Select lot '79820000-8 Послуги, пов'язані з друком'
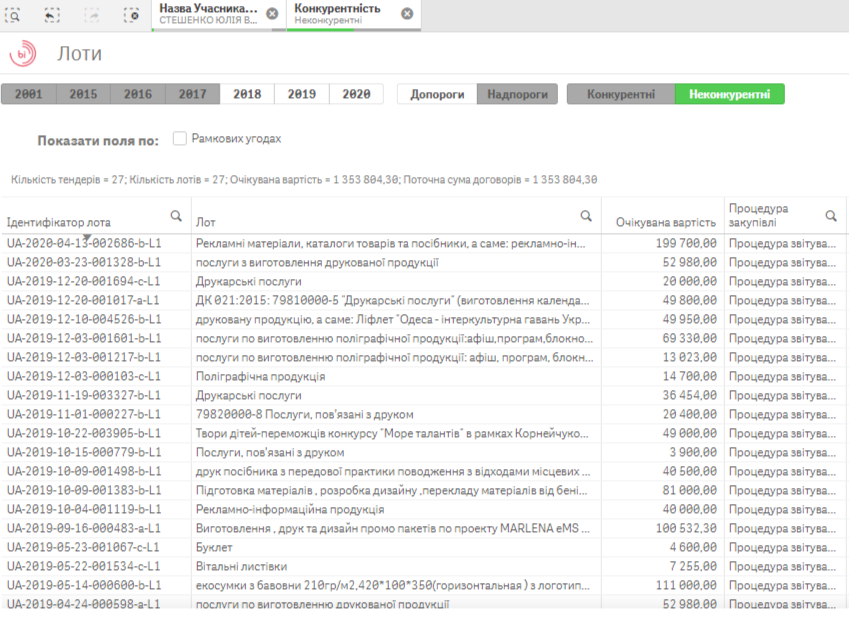Image resolution: width=849 pixels, height=617 pixels. pos(304,415)
